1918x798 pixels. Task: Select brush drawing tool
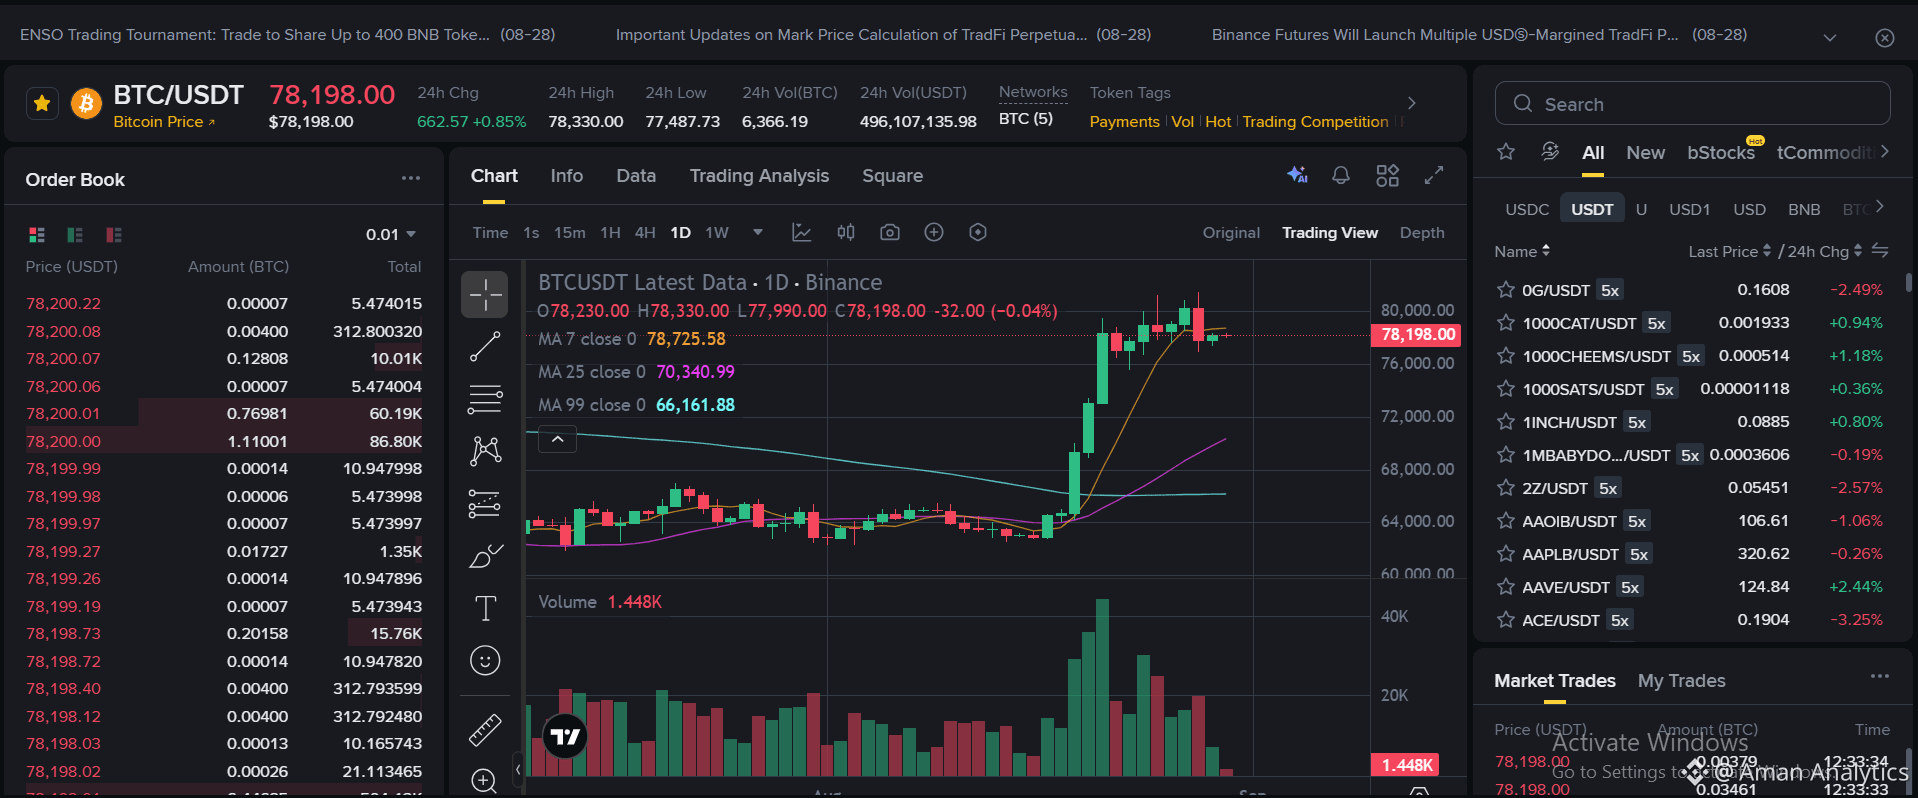click(x=485, y=556)
